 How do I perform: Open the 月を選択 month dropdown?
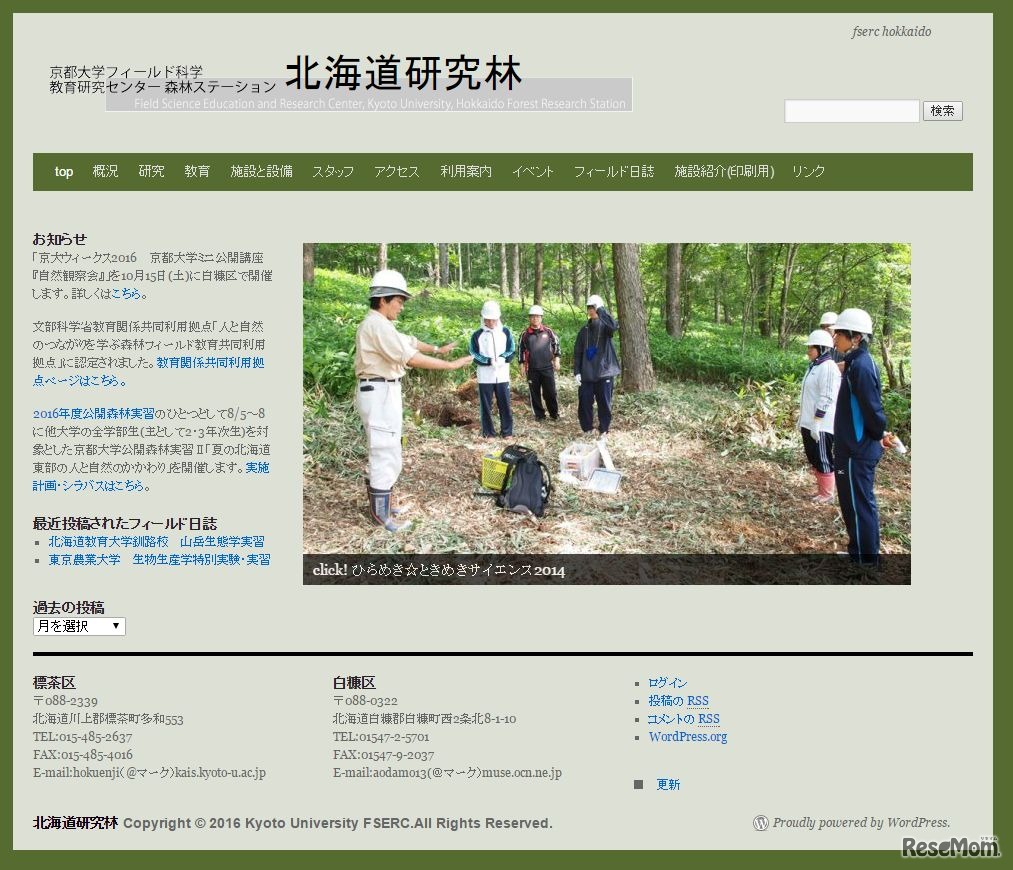click(x=78, y=626)
